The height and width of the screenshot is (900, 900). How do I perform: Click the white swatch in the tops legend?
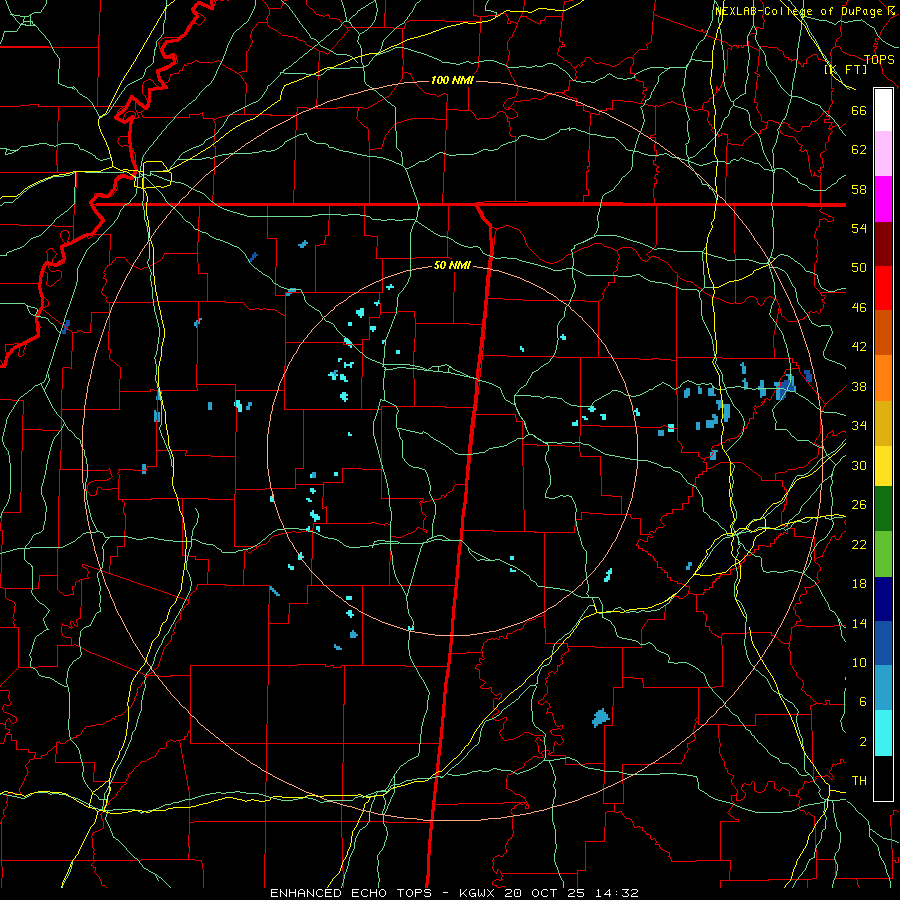[883, 110]
